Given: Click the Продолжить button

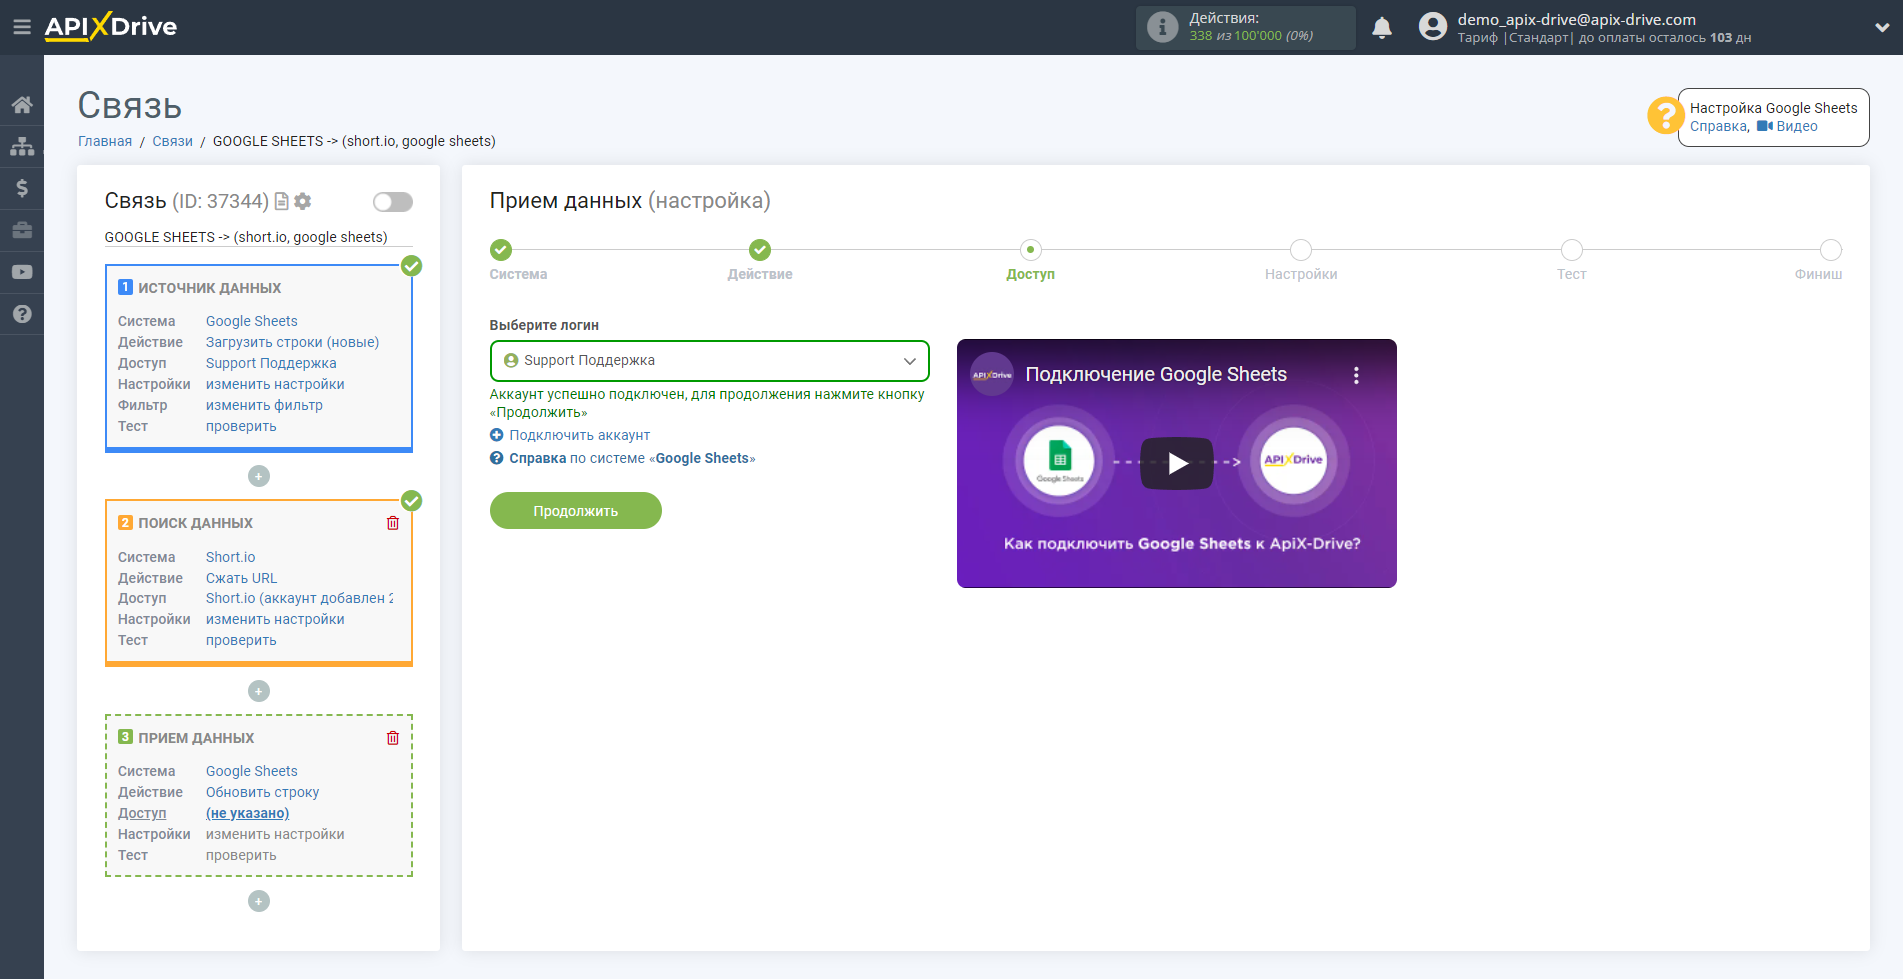Looking at the screenshot, I should coord(576,511).
